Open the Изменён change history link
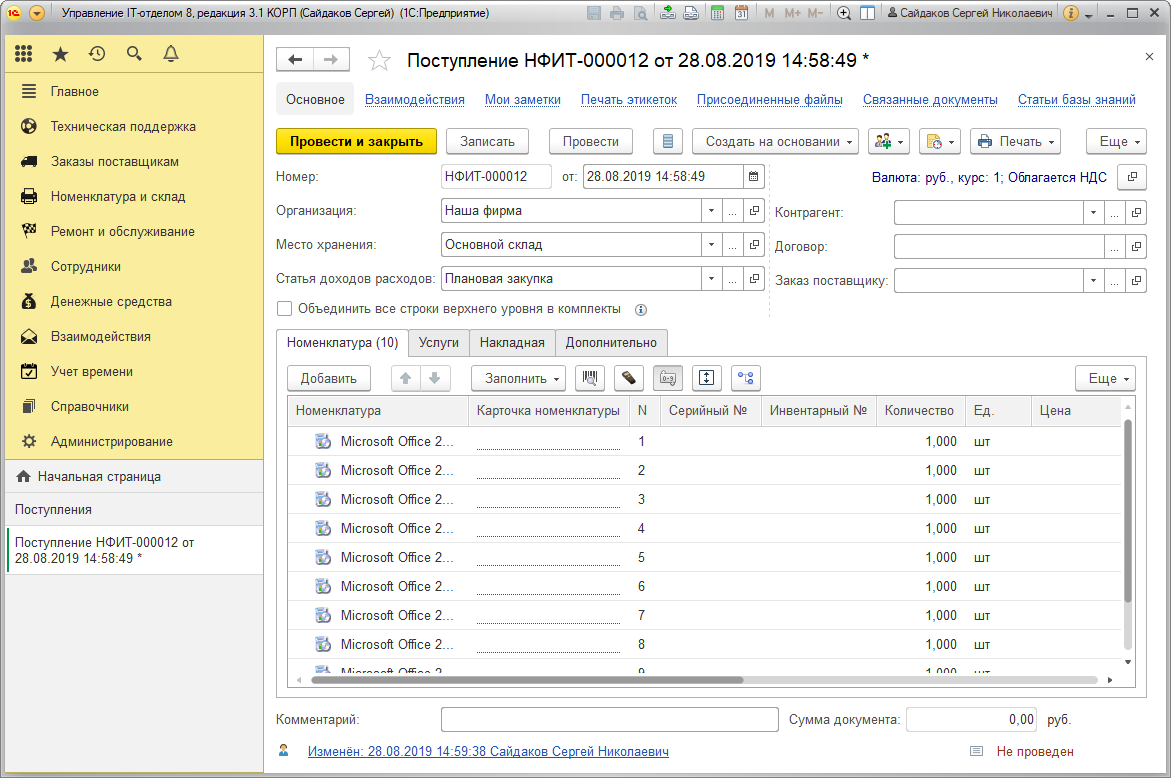The height and width of the screenshot is (778, 1171). 488,752
